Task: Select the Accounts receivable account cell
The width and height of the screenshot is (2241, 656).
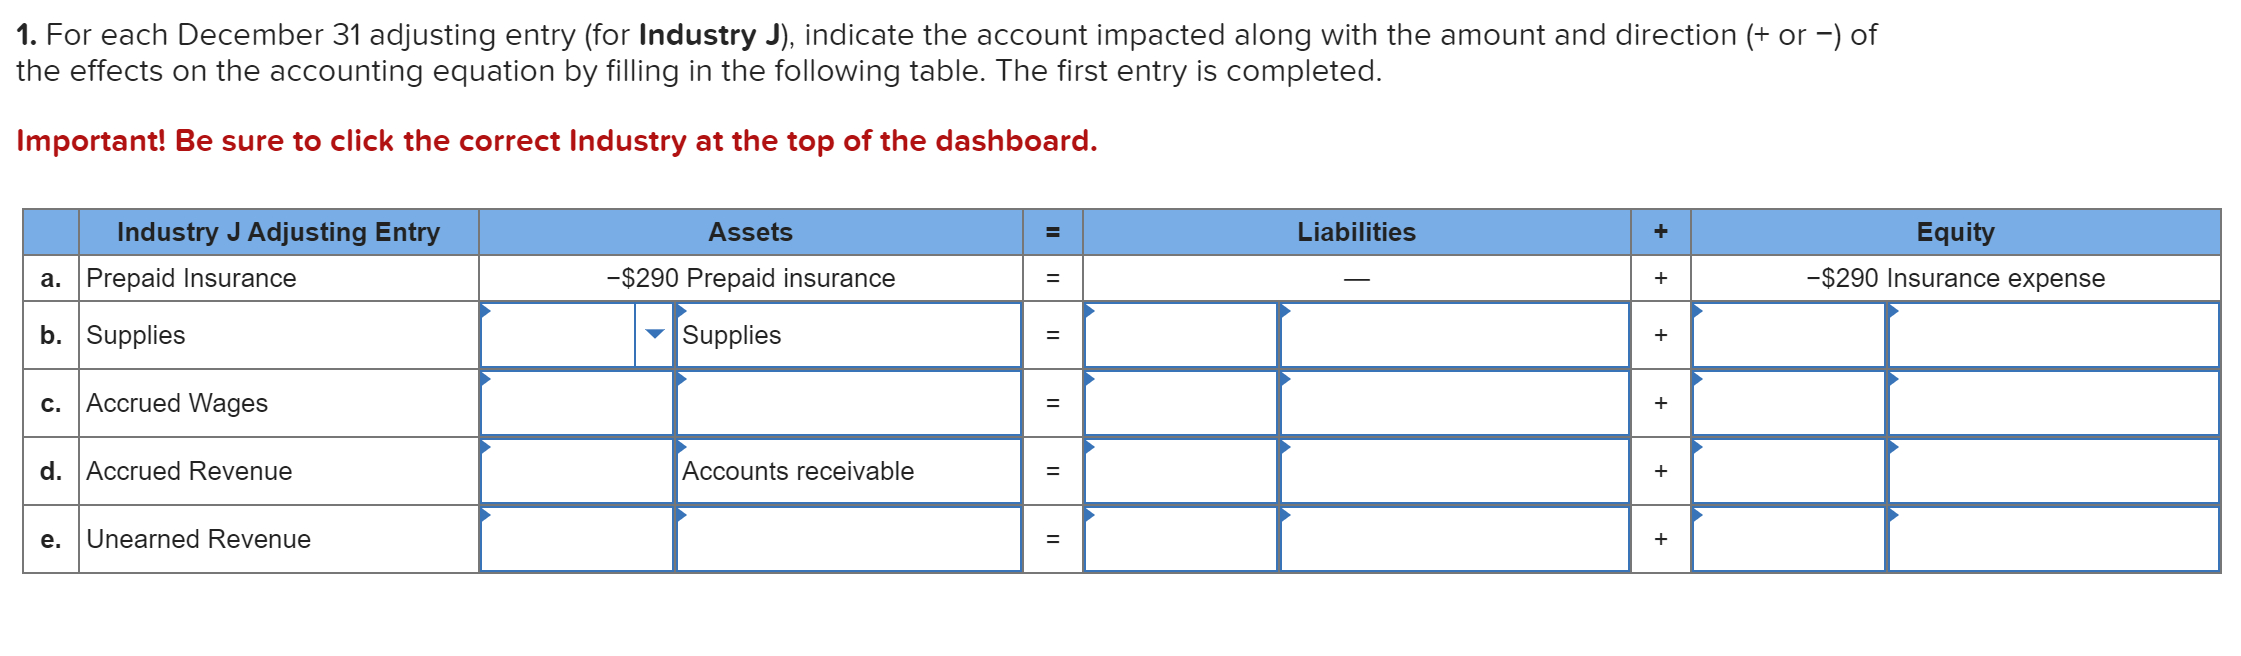Action: (x=848, y=471)
